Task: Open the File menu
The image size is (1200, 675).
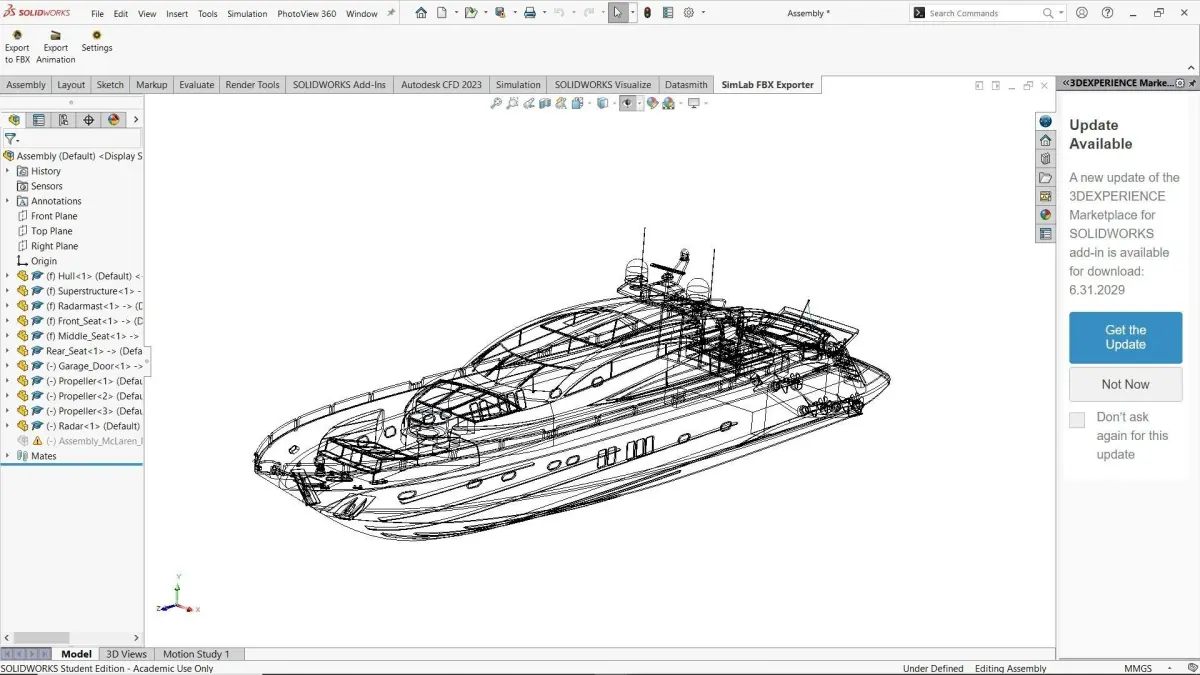Action: coord(97,14)
